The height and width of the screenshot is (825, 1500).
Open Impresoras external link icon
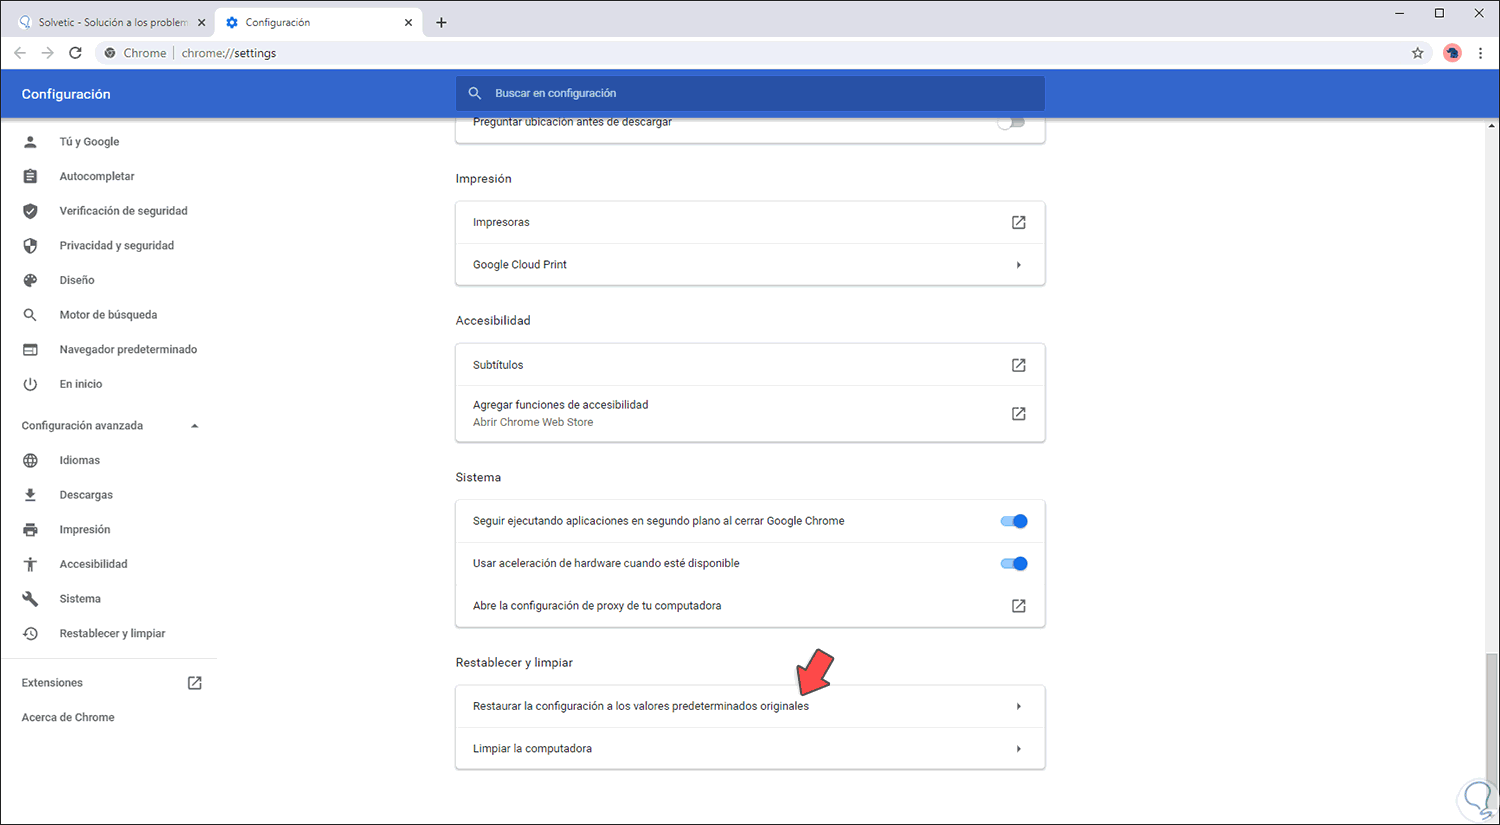[1019, 222]
